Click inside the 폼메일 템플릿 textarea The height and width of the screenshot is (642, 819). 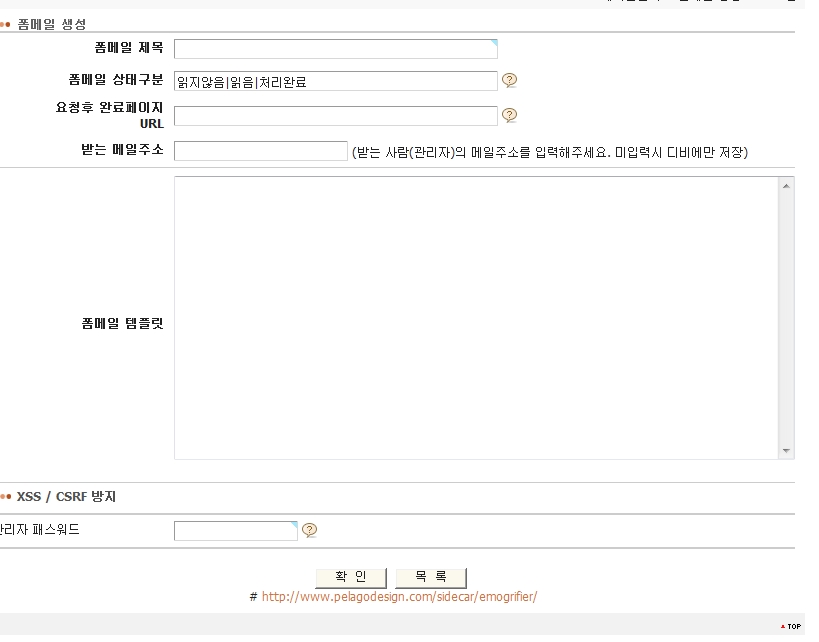[x=475, y=318]
